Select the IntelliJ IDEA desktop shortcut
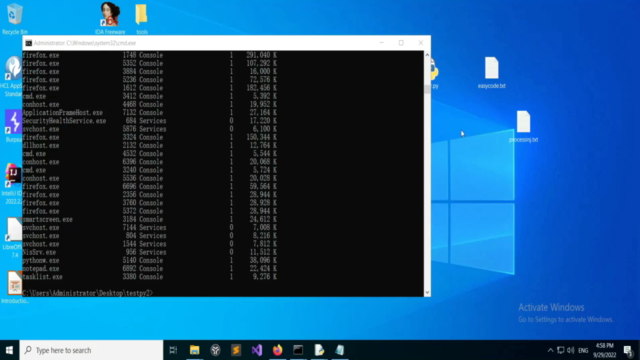This screenshot has width=640, height=360. (12, 184)
